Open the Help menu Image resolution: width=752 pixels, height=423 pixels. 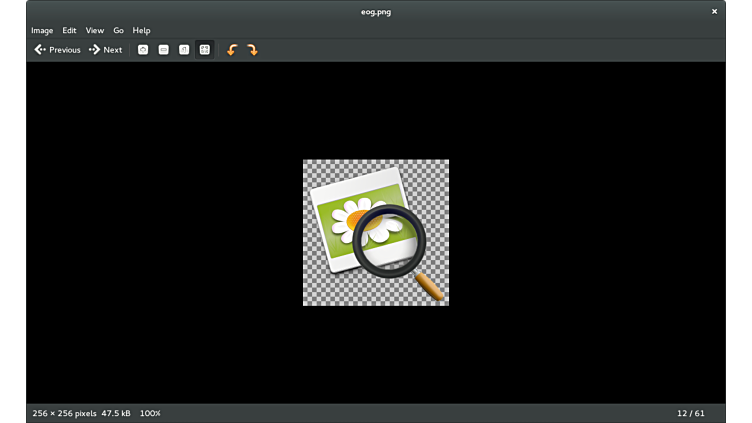pyautogui.click(x=141, y=31)
